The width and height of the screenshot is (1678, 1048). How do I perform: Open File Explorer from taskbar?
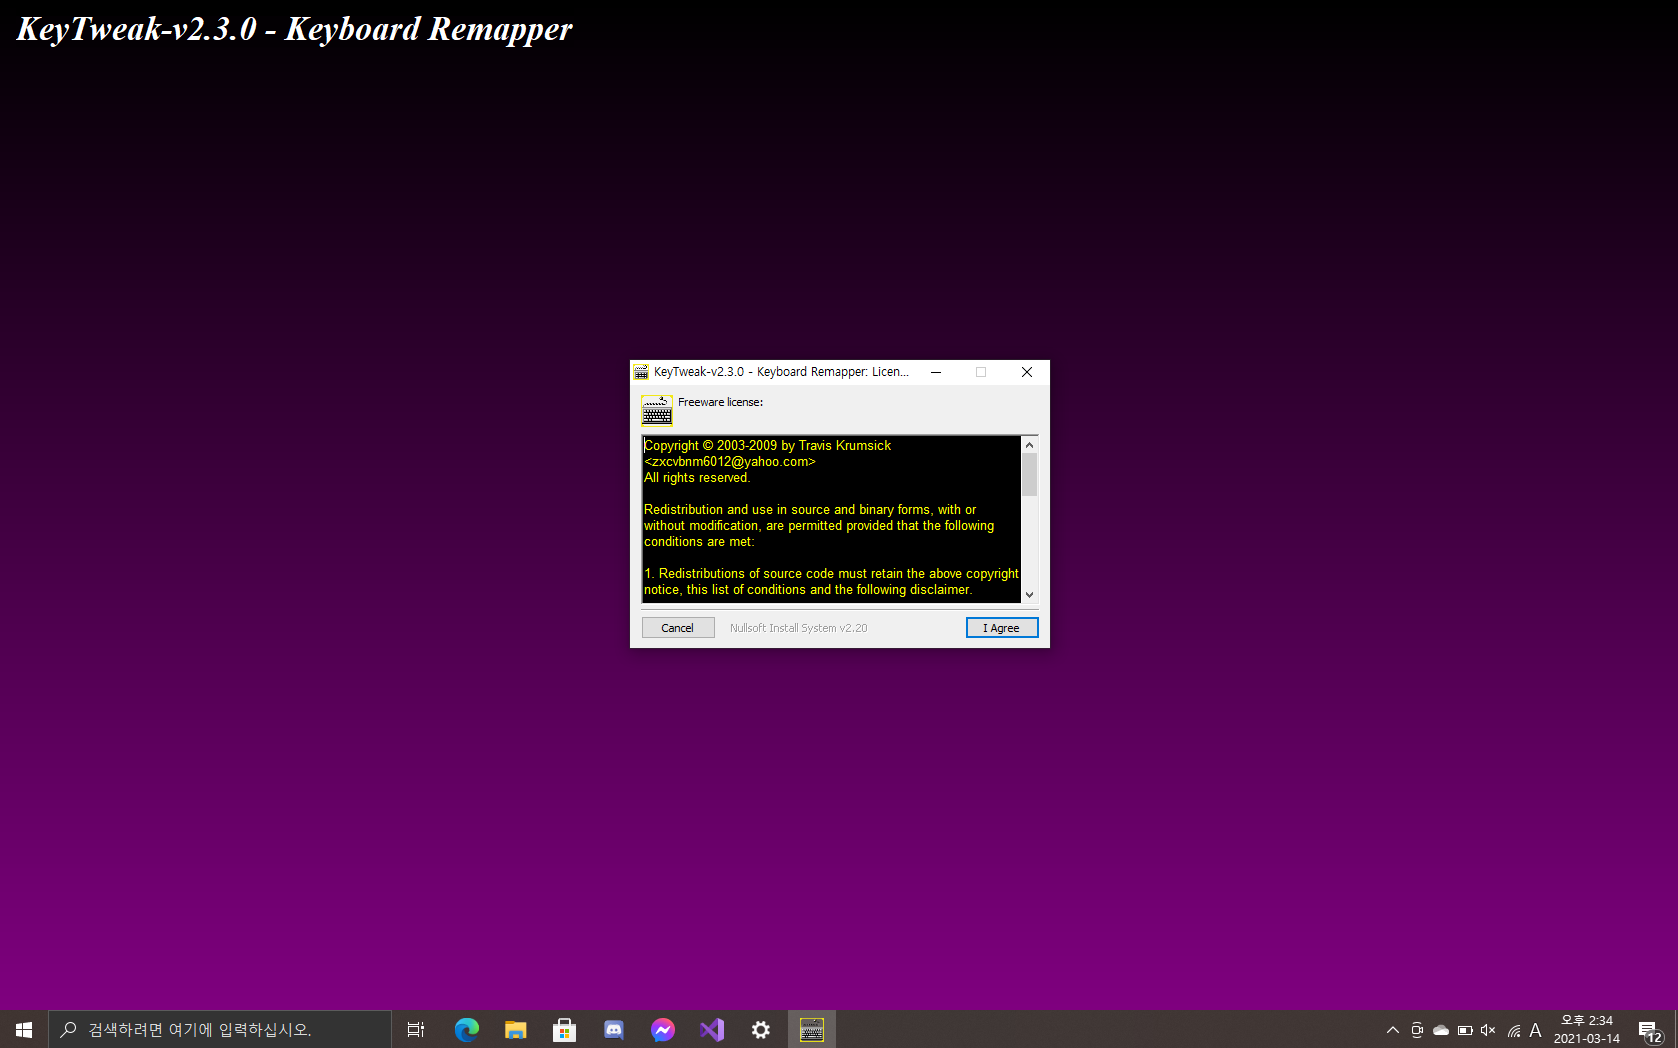coord(516,1029)
